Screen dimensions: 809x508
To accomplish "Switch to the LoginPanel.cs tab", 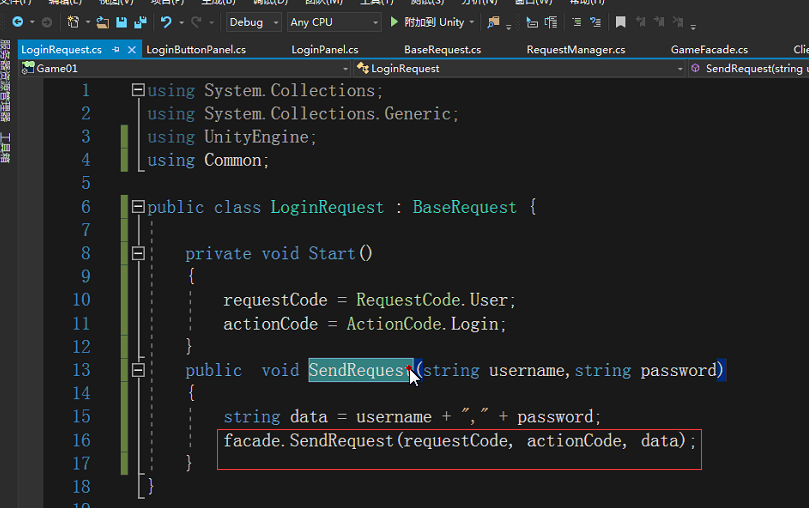I will [325, 50].
